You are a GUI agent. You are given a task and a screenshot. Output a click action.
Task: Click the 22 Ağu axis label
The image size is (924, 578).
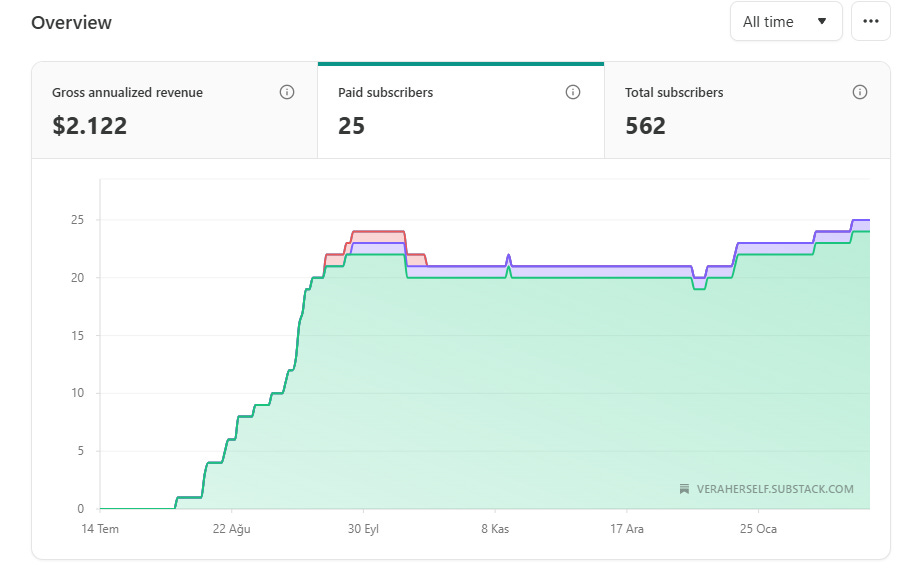pyautogui.click(x=232, y=529)
